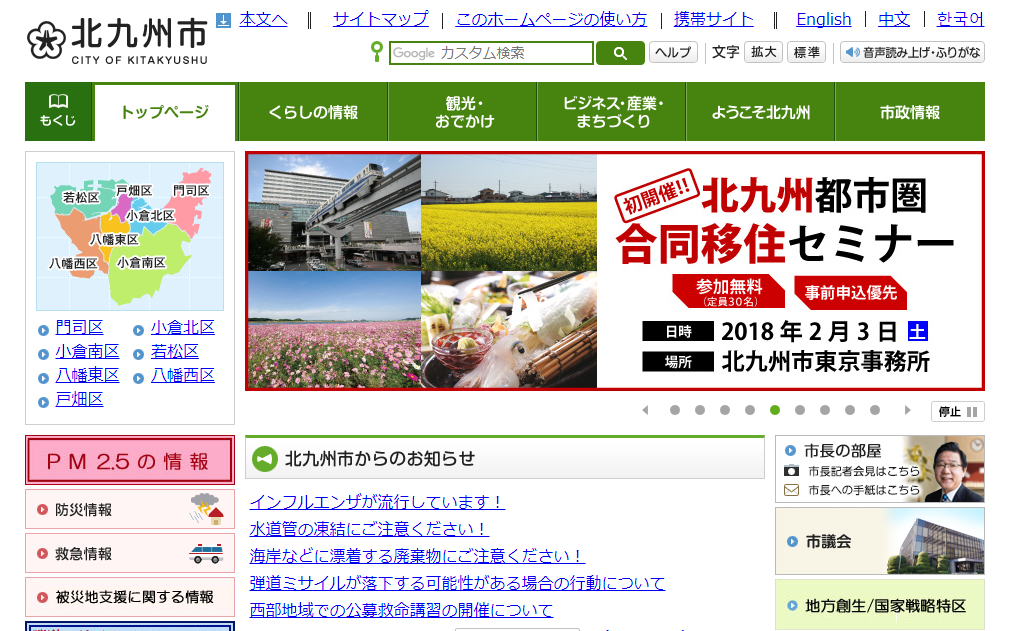Image resolution: width=1015 pixels, height=631 pixels.
Task: Click the camera icon for 市長記者会見
Action: click(x=791, y=471)
